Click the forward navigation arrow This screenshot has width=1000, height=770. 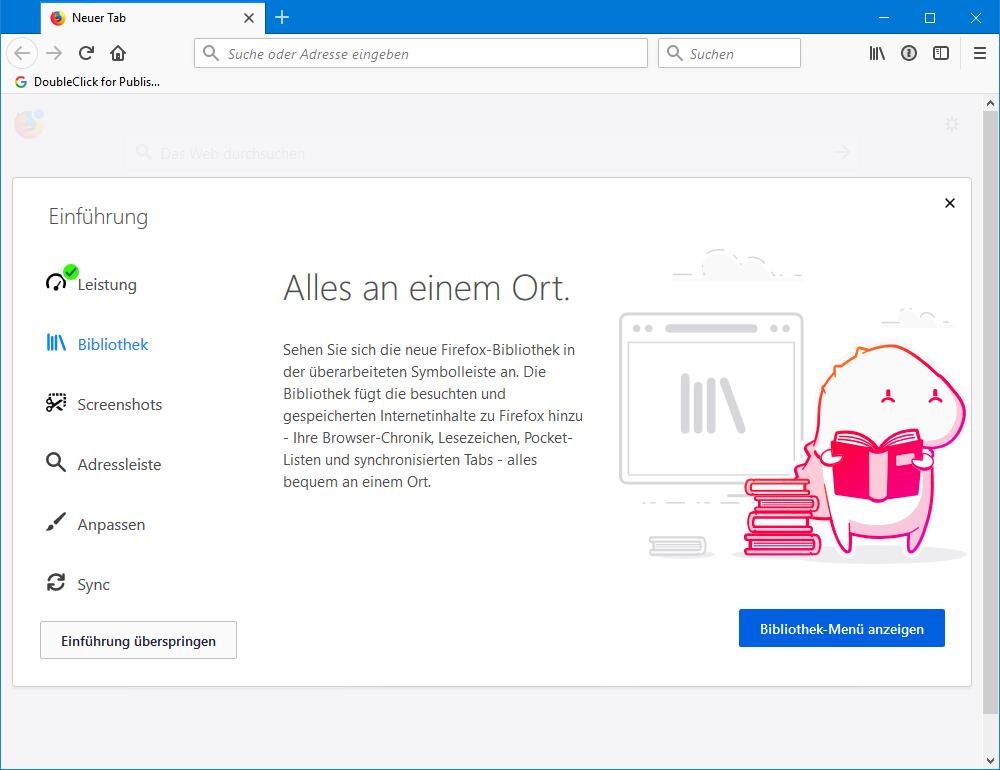[54, 53]
